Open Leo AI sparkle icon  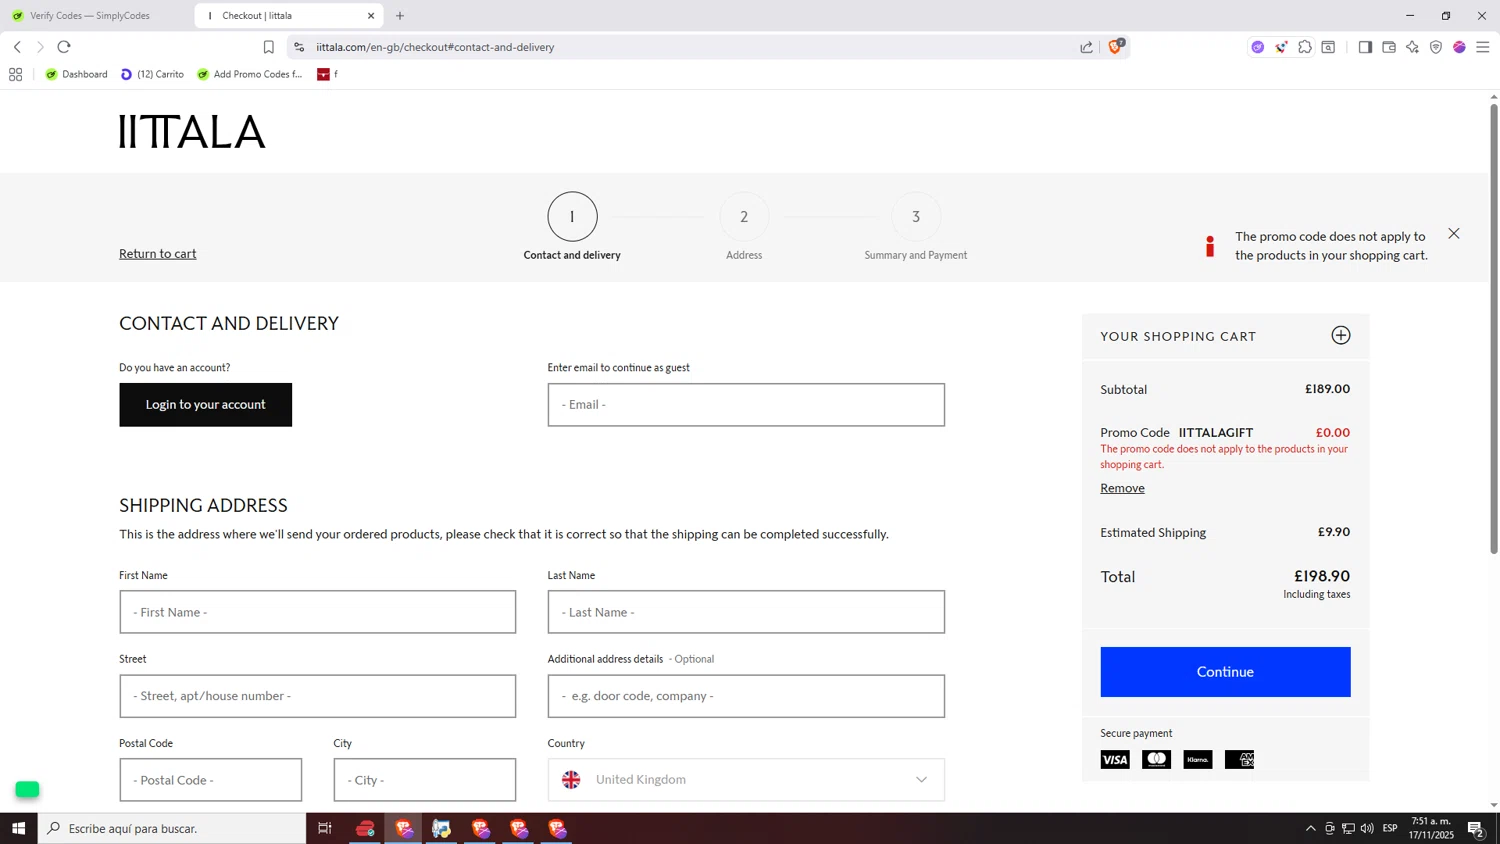[x=1412, y=47]
